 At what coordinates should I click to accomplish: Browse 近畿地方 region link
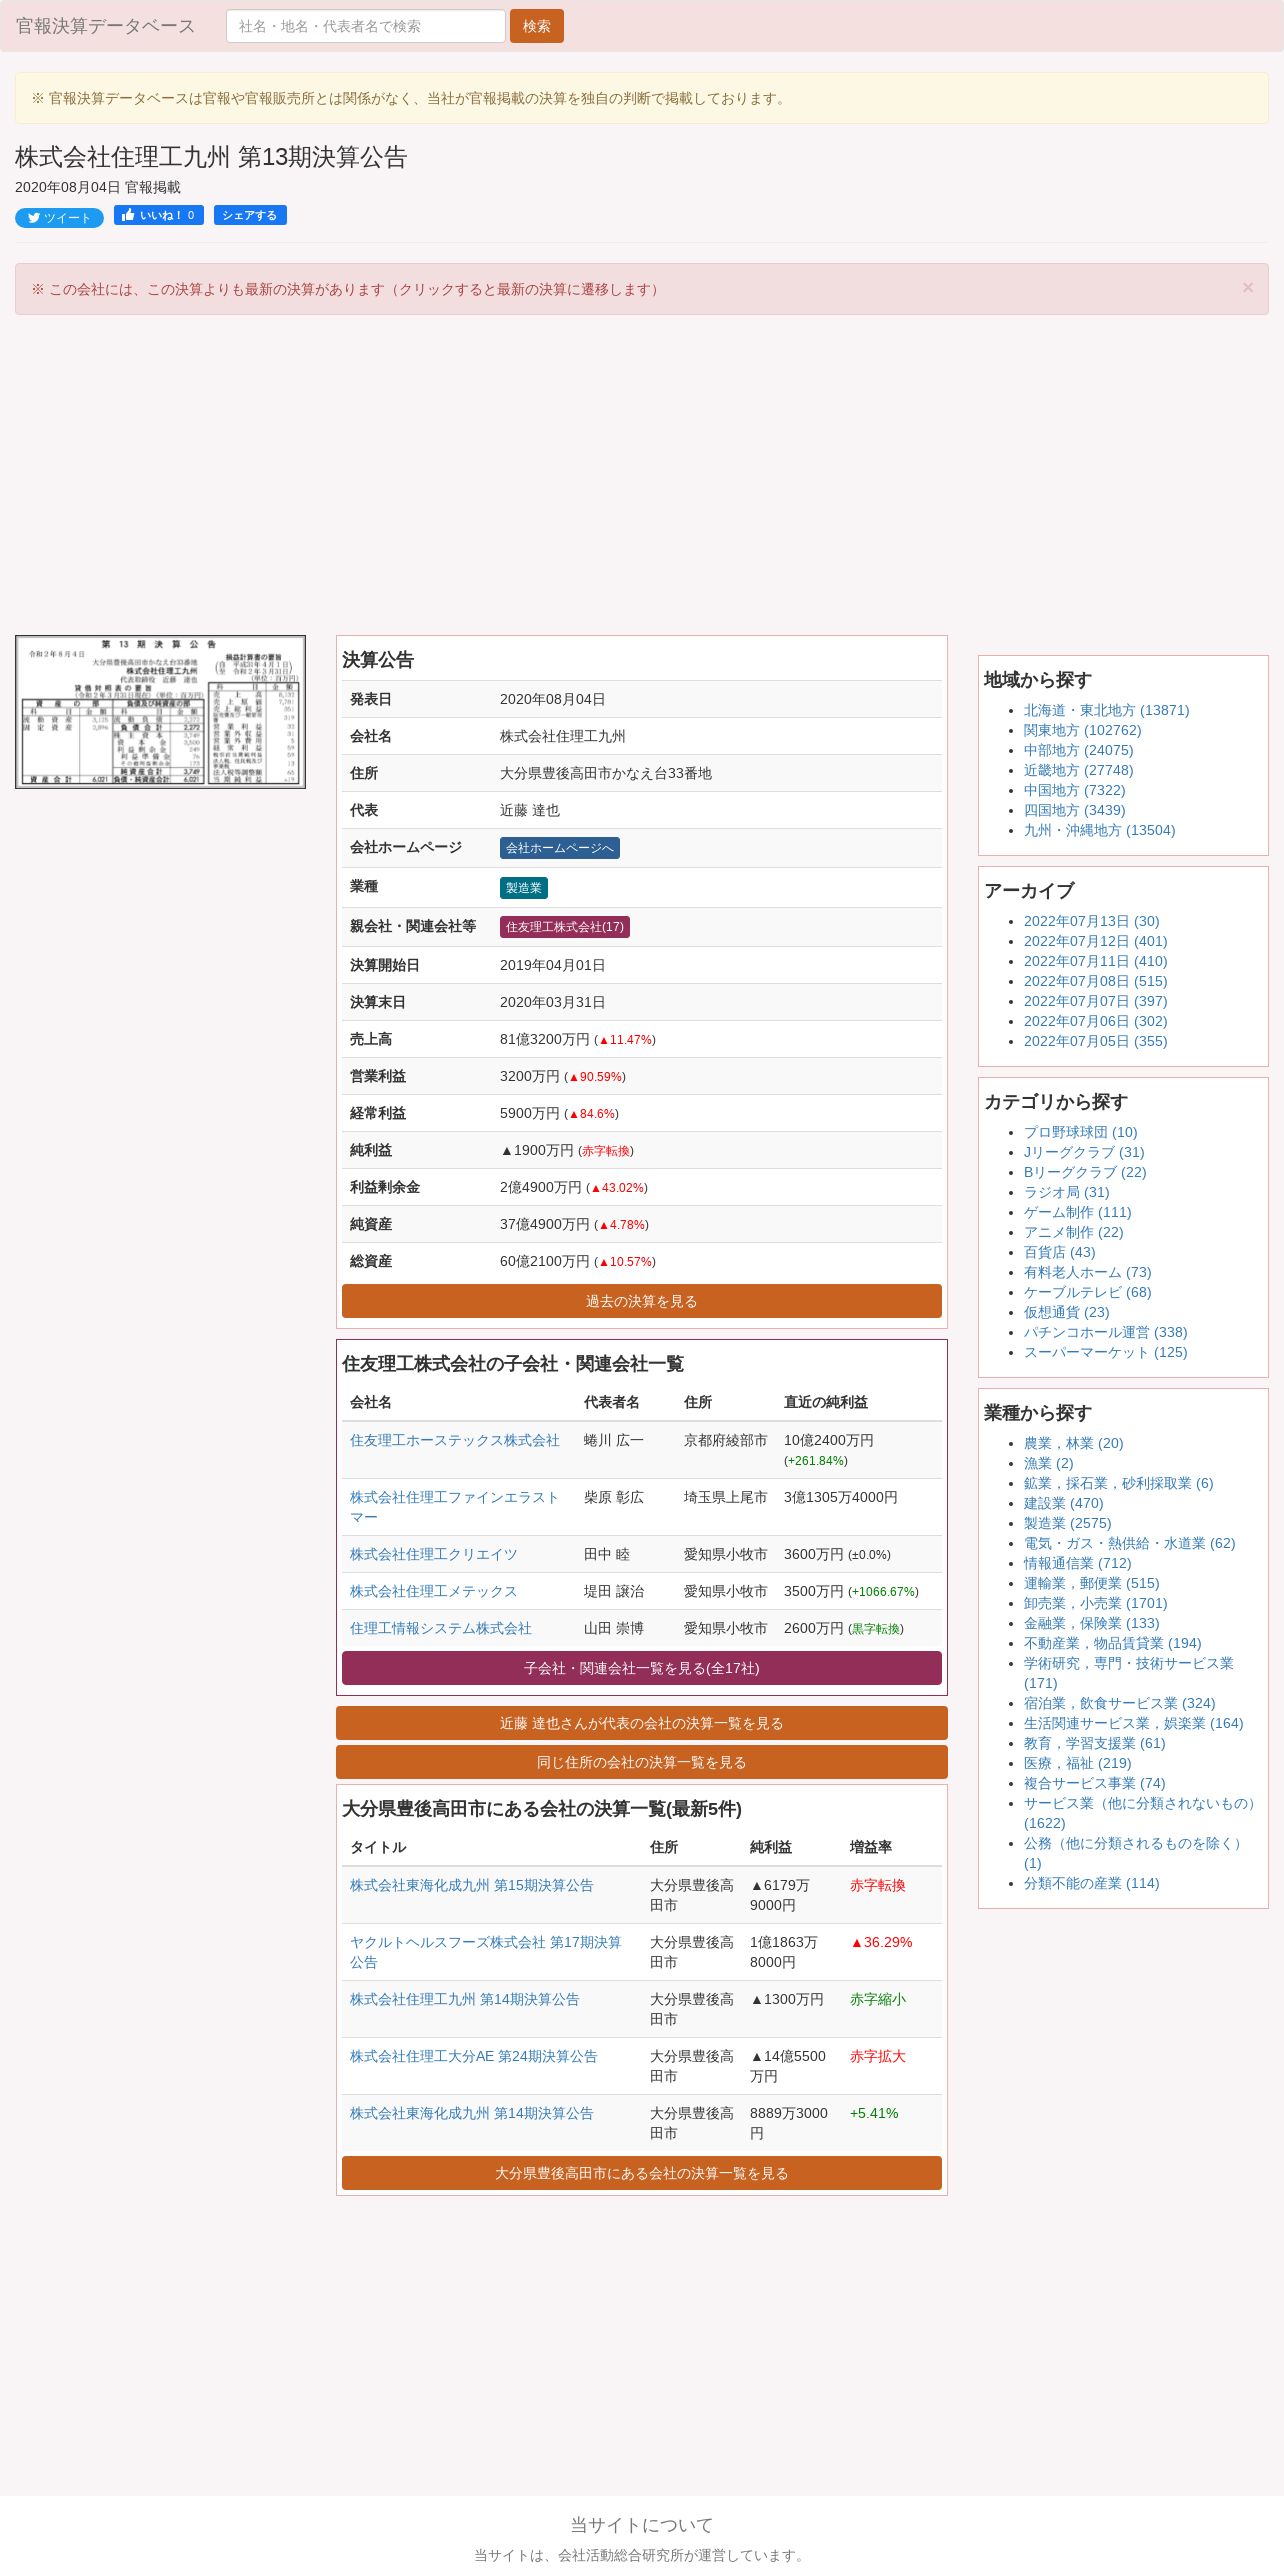(x=1078, y=770)
